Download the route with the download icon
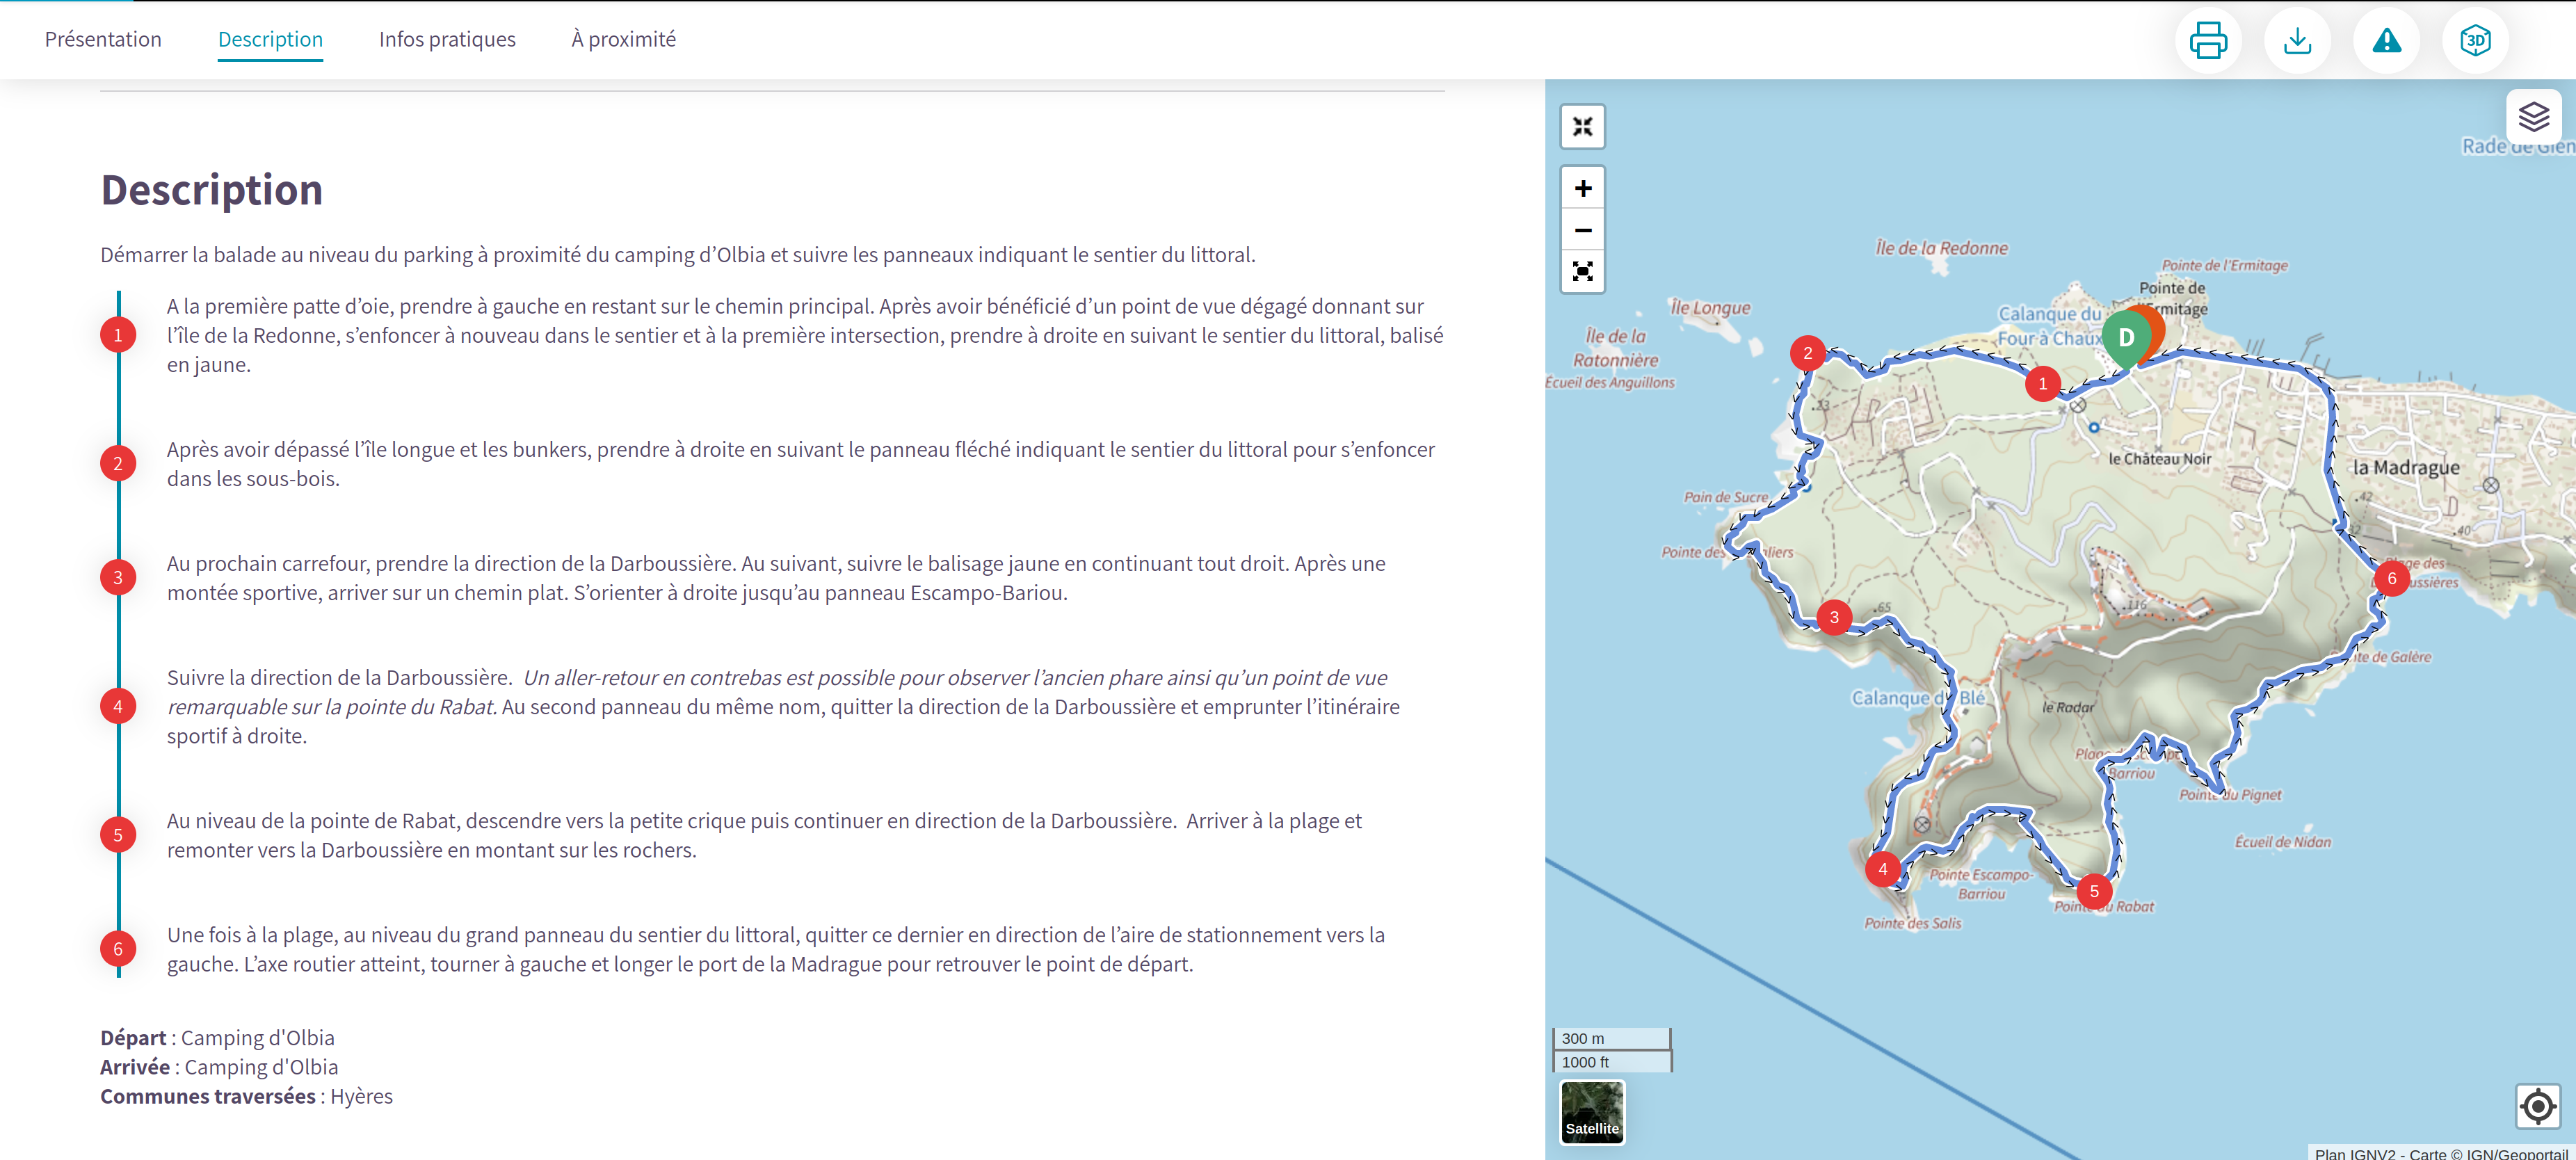Image resolution: width=2576 pixels, height=1160 pixels. point(2297,41)
